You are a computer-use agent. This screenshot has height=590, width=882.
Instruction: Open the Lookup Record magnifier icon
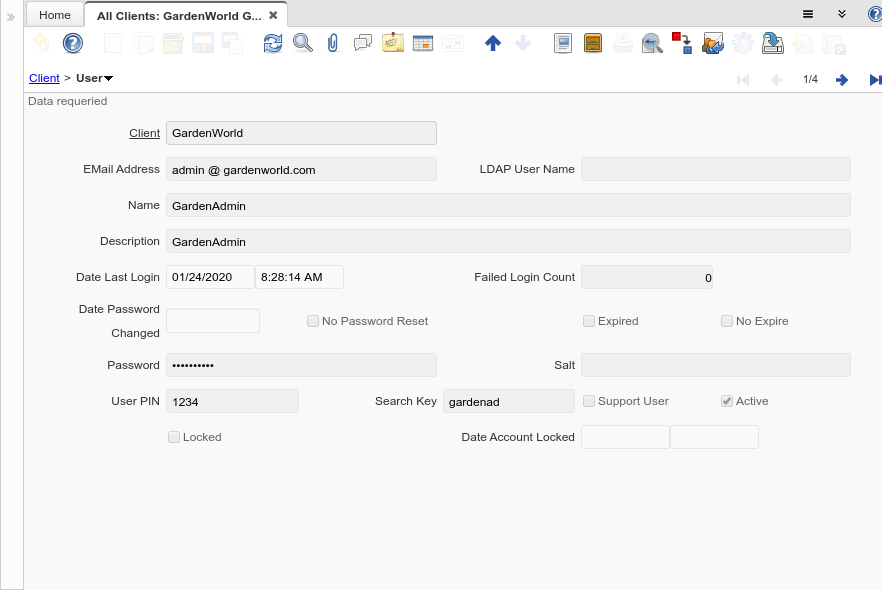(302, 43)
